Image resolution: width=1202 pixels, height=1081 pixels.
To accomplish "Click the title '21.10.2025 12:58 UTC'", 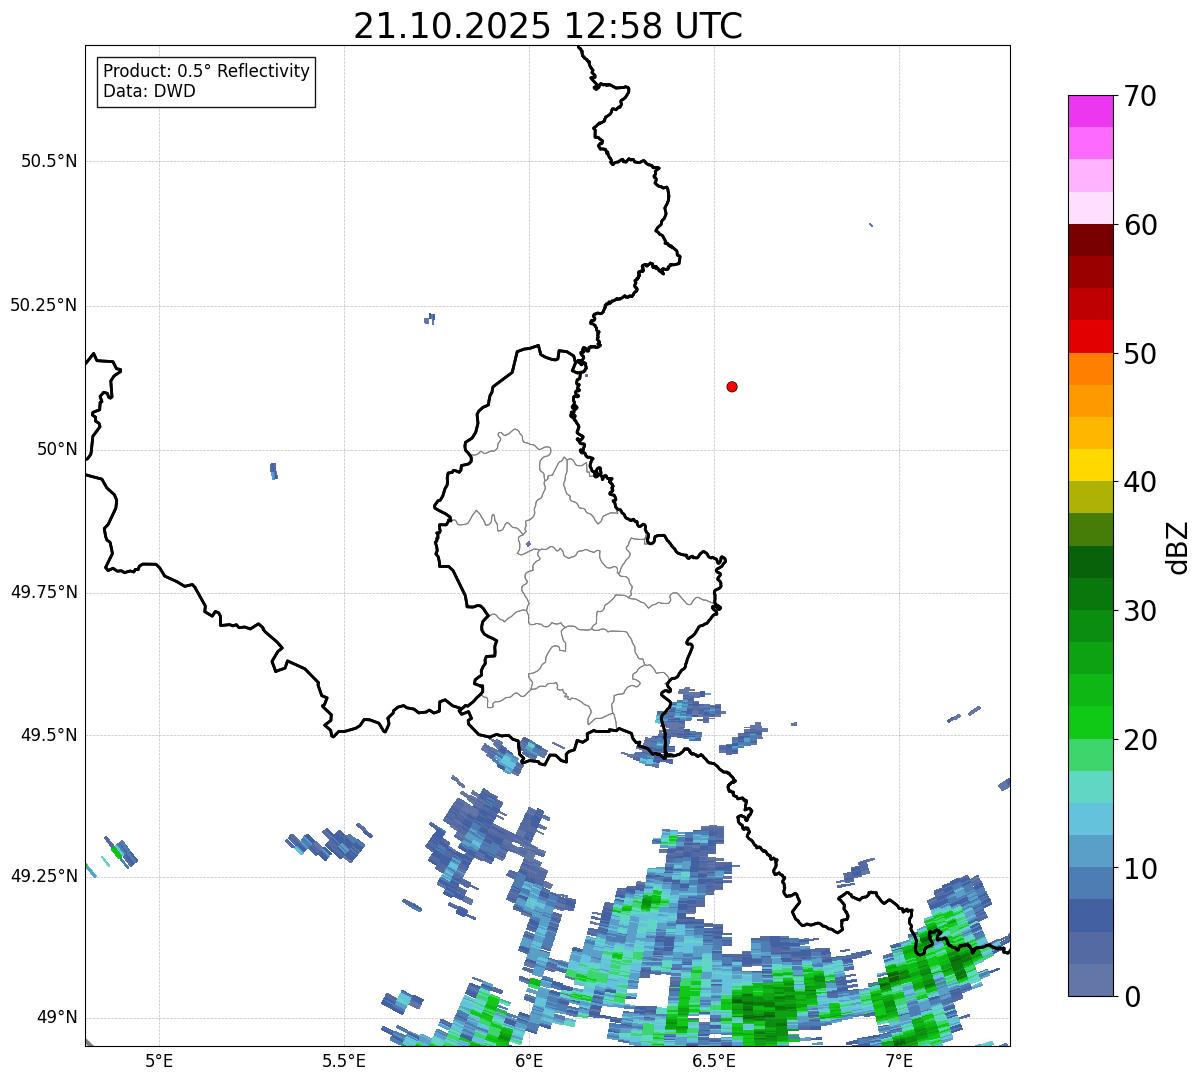I will (x=548, y=26).
